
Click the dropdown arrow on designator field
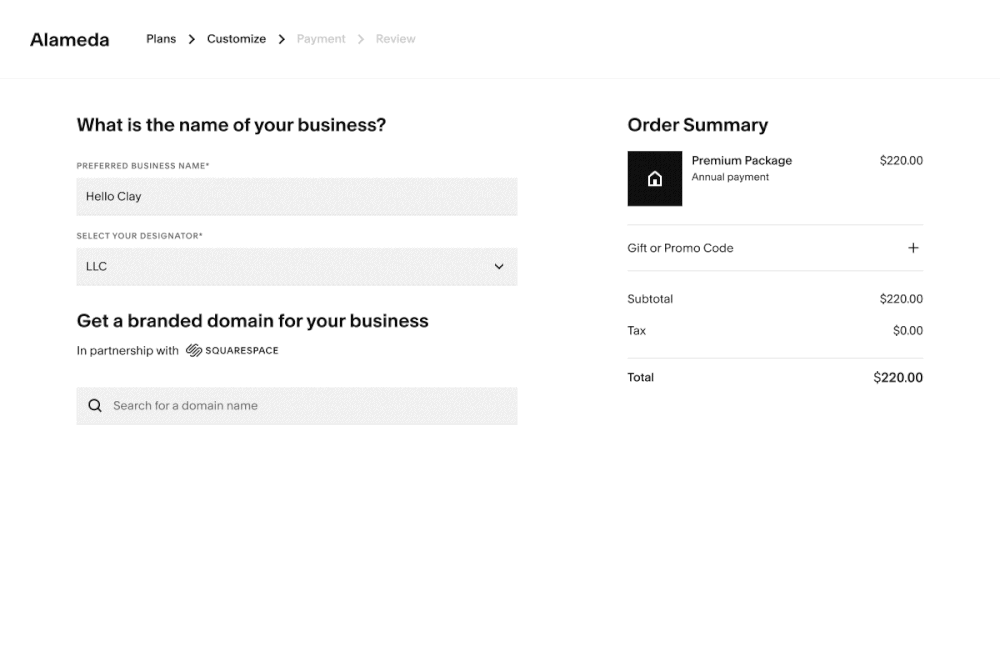pos(498,266)
